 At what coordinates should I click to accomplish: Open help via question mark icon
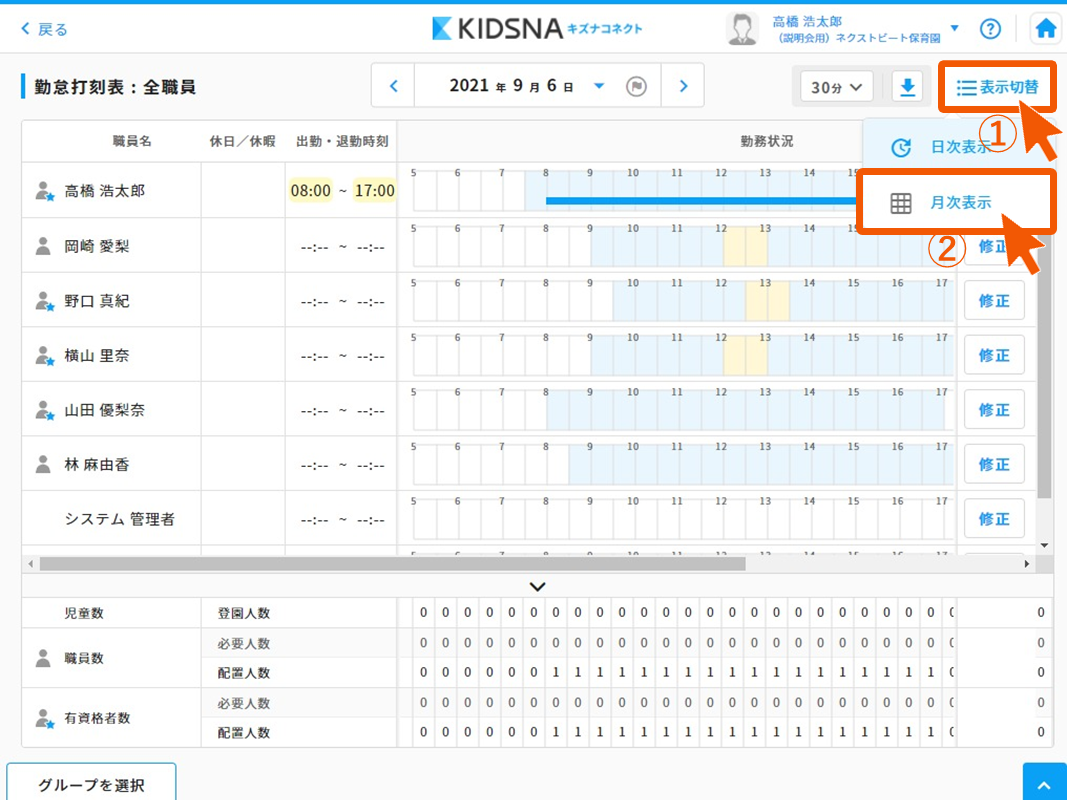point(990,28)
